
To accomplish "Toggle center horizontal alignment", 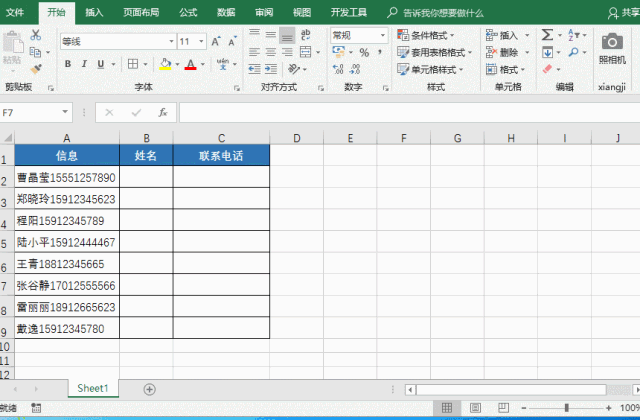I will (x=271, y=52).
